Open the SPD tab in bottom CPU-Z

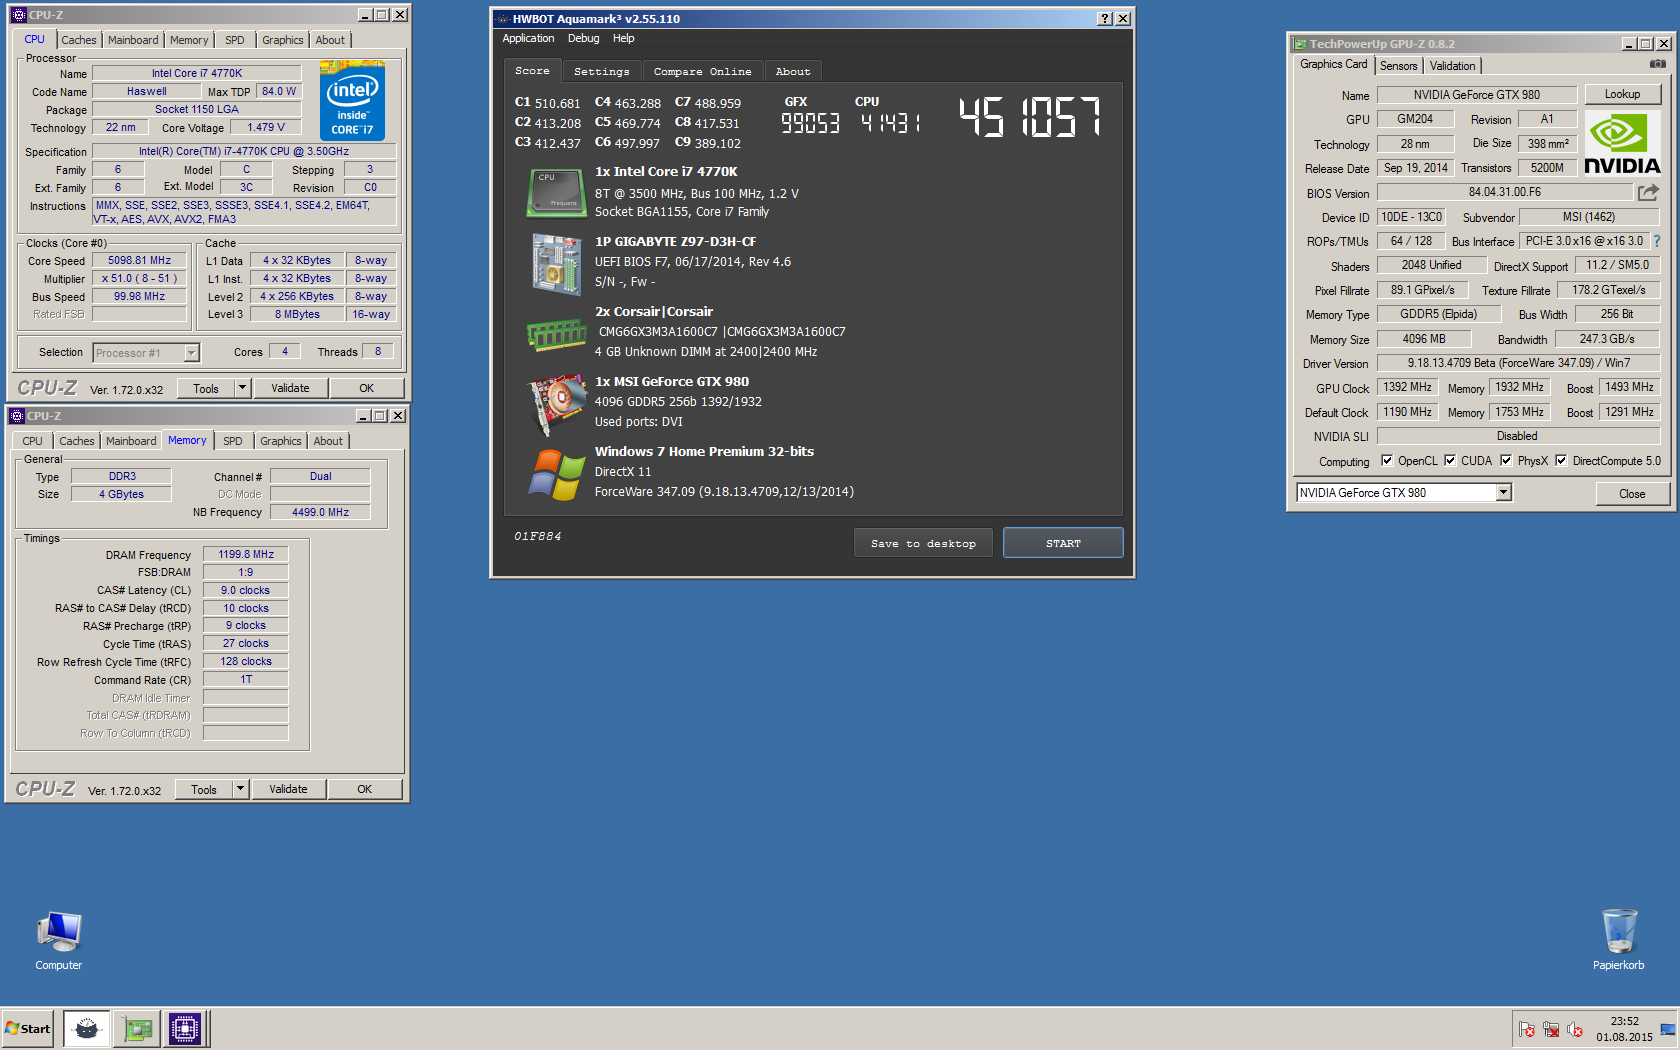[233, 441]
